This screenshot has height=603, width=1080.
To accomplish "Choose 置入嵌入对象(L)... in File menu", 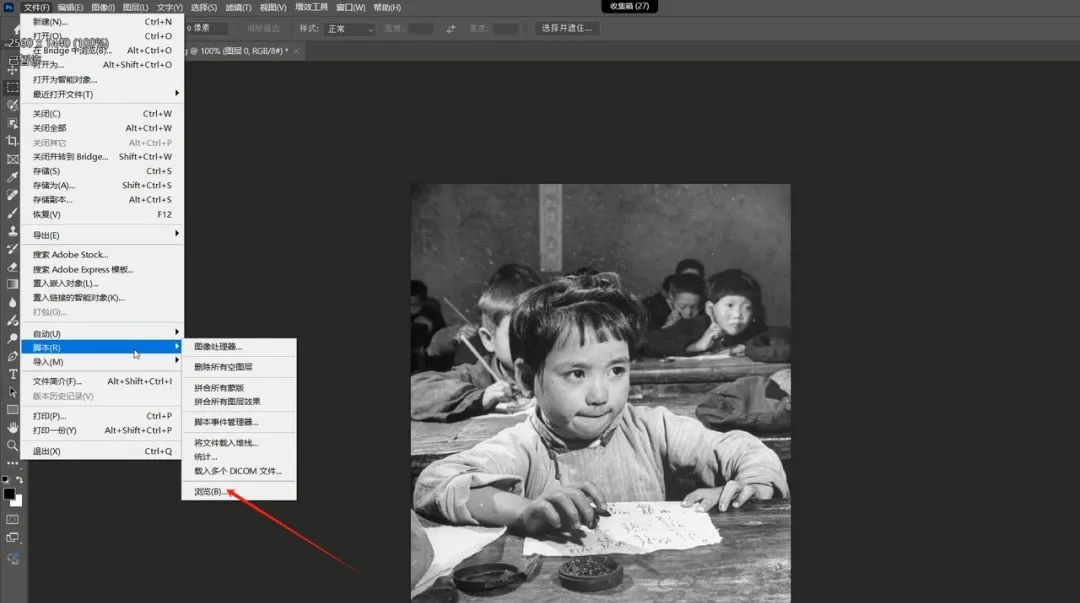I will click(x=102, y=283).
